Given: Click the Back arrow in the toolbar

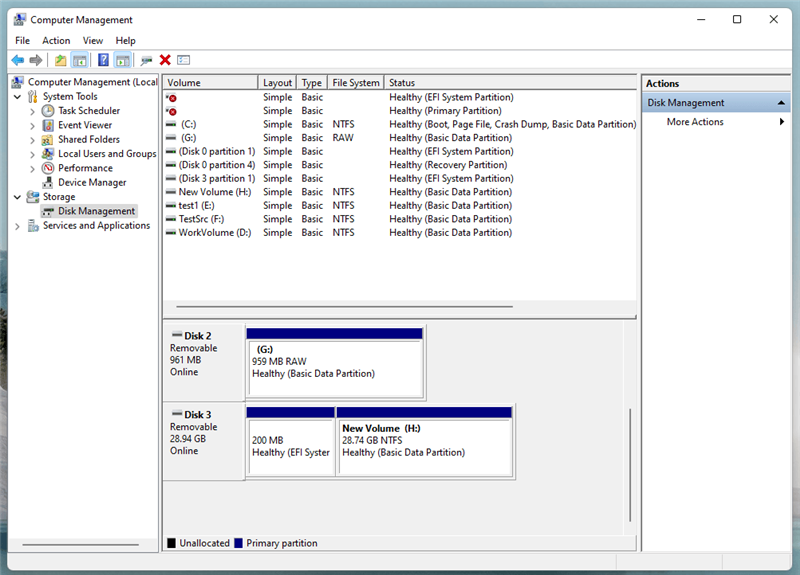Looking at the screenshot, I should pos(17,60).
